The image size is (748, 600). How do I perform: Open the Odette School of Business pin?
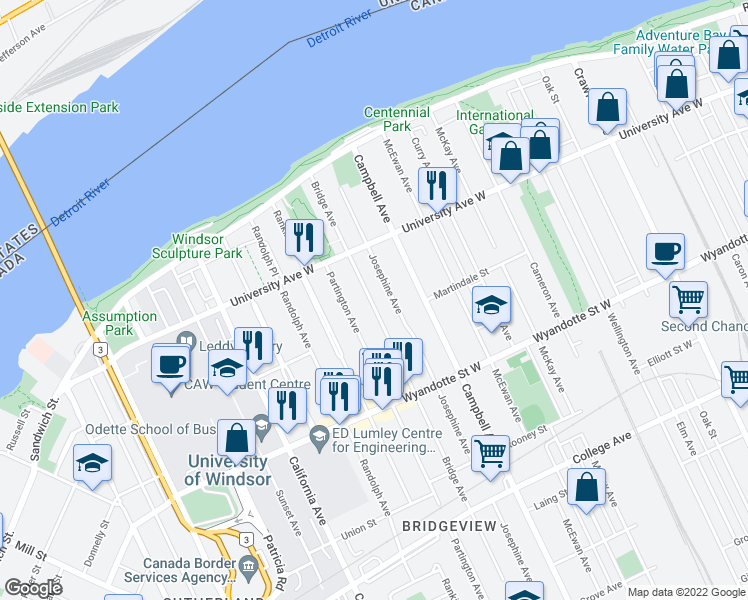pos(261,425)
